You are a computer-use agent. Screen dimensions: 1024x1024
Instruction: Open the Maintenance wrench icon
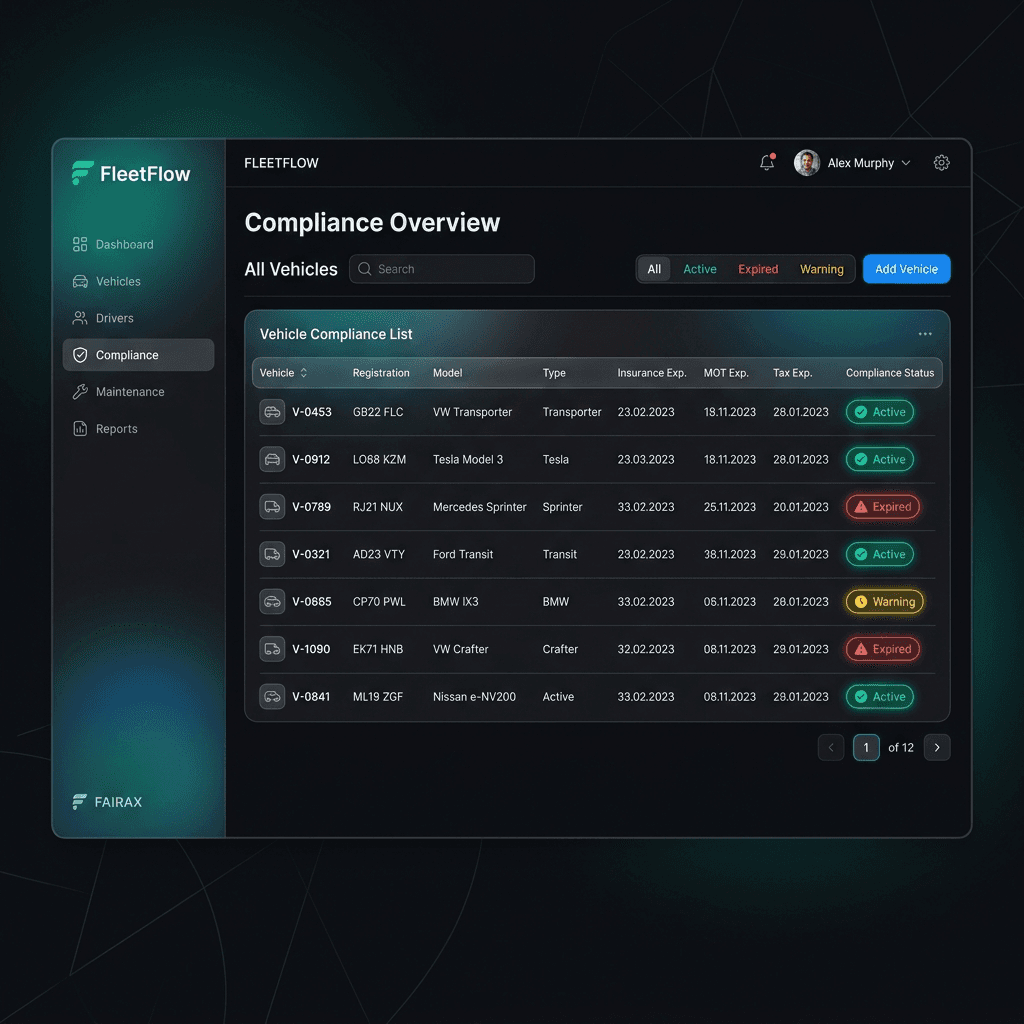pos(80,392)
